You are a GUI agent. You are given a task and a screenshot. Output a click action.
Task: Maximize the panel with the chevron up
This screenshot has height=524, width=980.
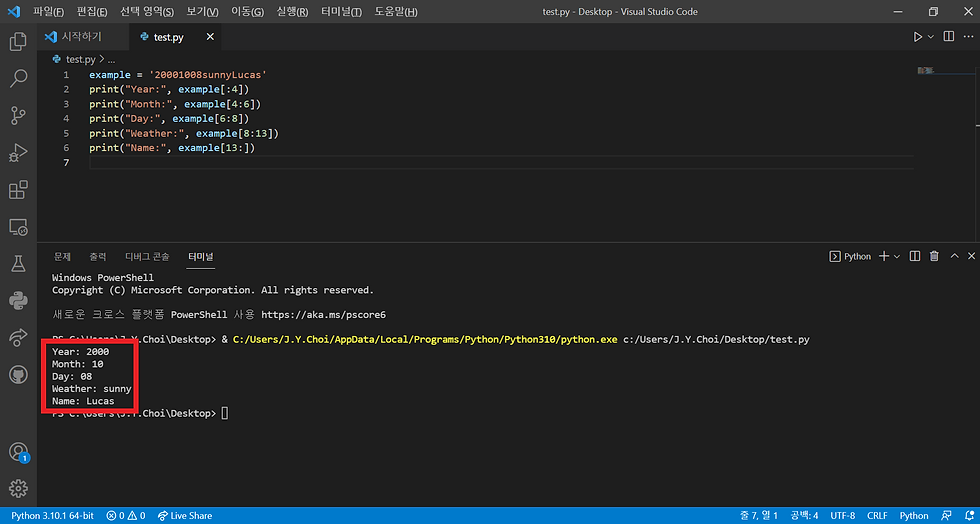click(954, 256)
